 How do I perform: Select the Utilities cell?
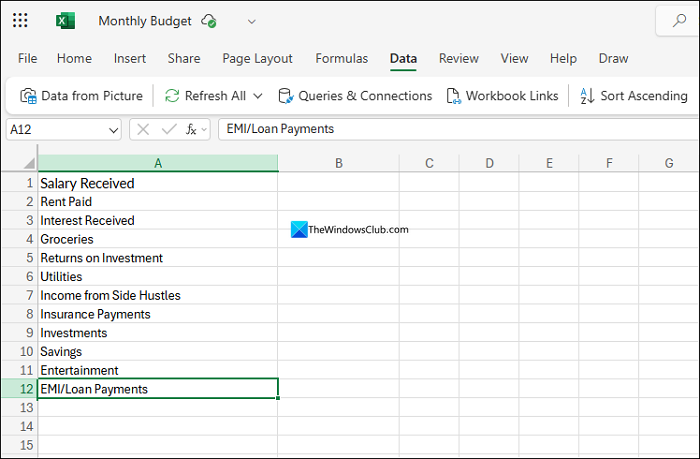click(x=158, y=277)
